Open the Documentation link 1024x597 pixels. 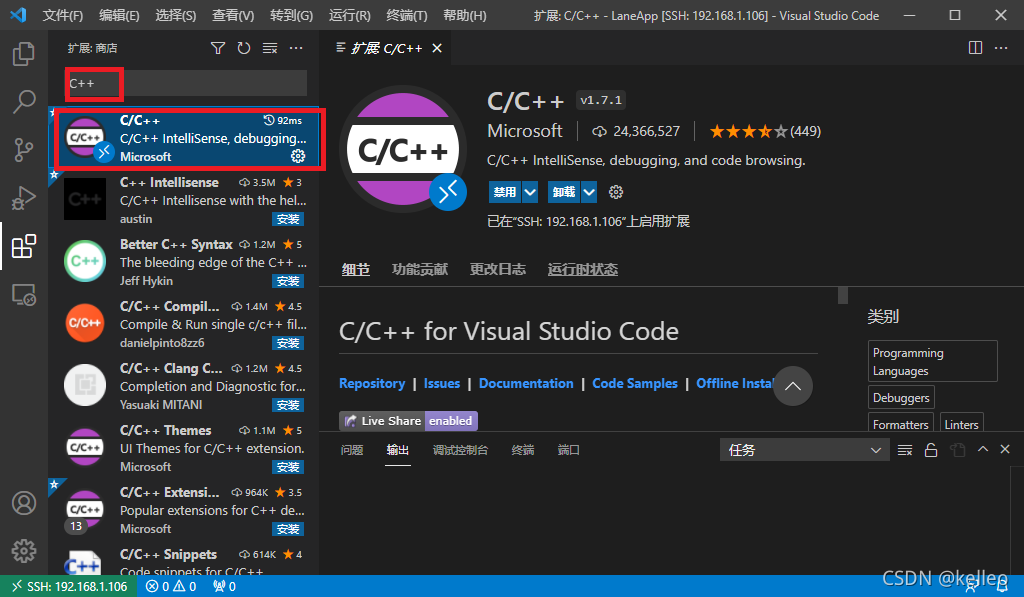pyautogui.click(x=526, y=383)
